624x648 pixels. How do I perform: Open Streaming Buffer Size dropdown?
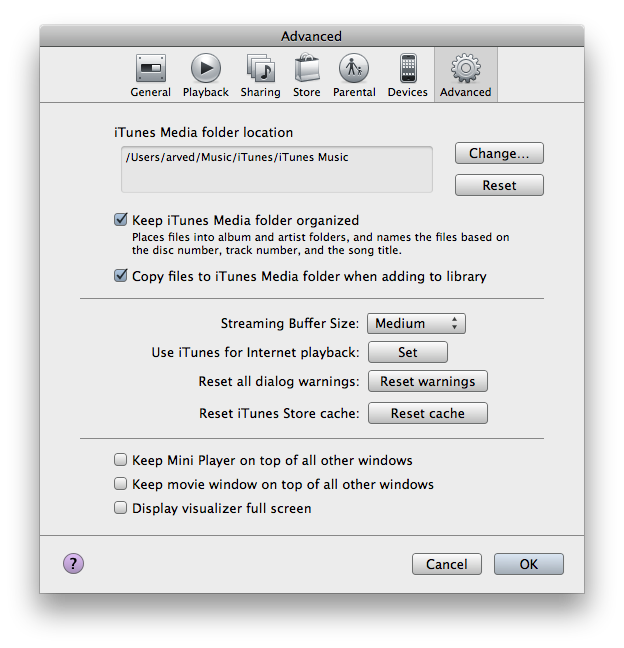tap(416, 323)
